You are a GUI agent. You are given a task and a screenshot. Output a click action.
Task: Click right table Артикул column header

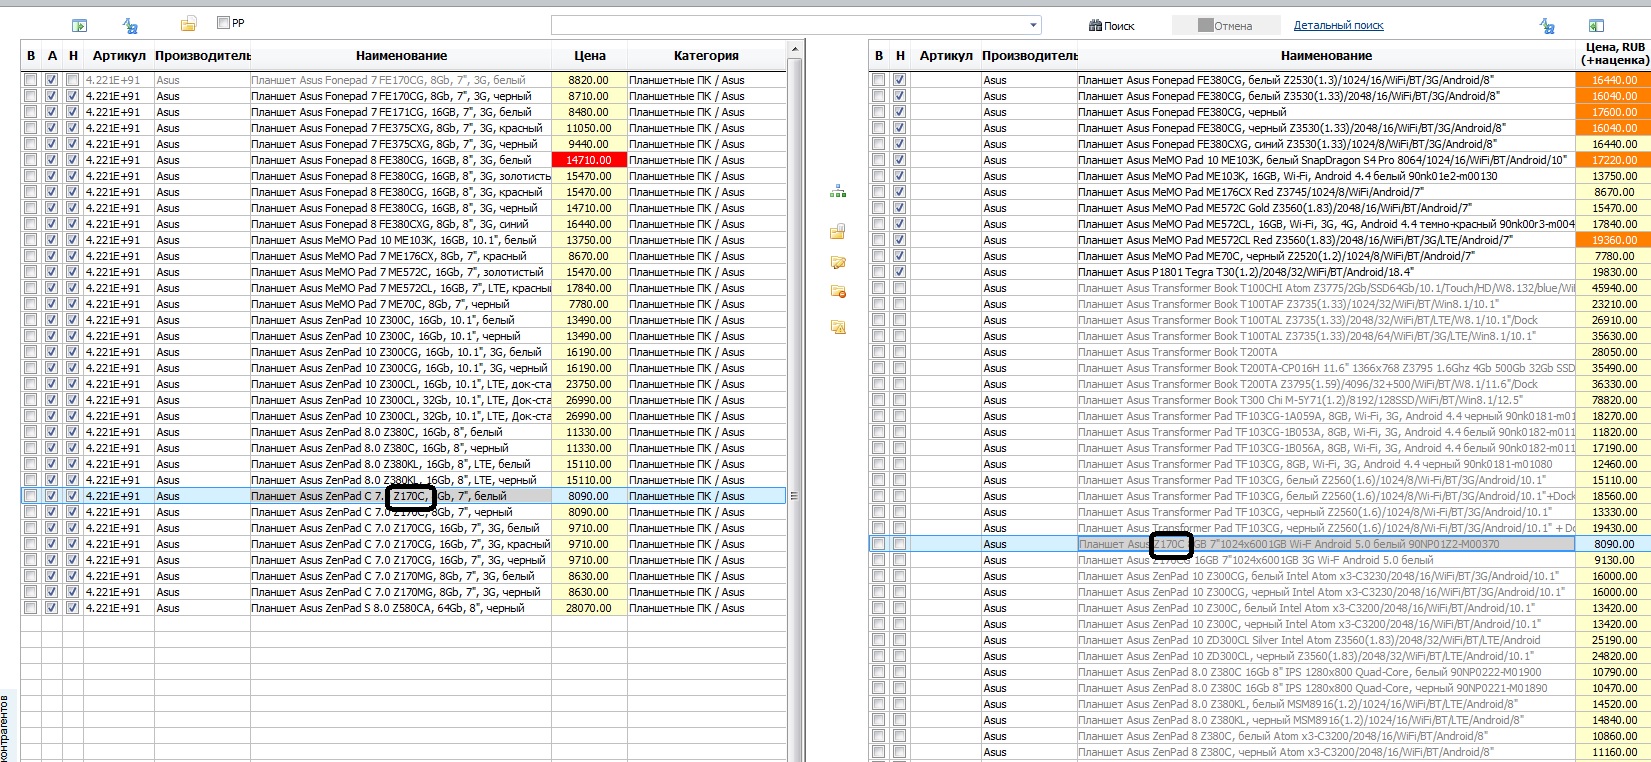point(946,56)
